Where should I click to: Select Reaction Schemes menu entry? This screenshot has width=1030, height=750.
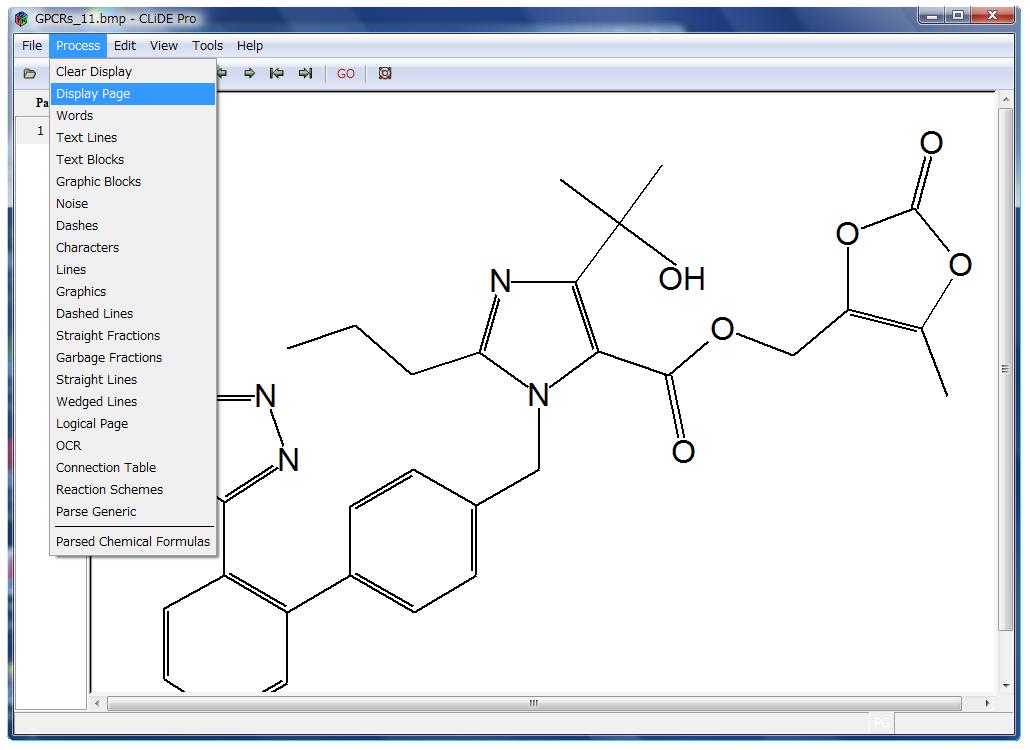[133, 490]
